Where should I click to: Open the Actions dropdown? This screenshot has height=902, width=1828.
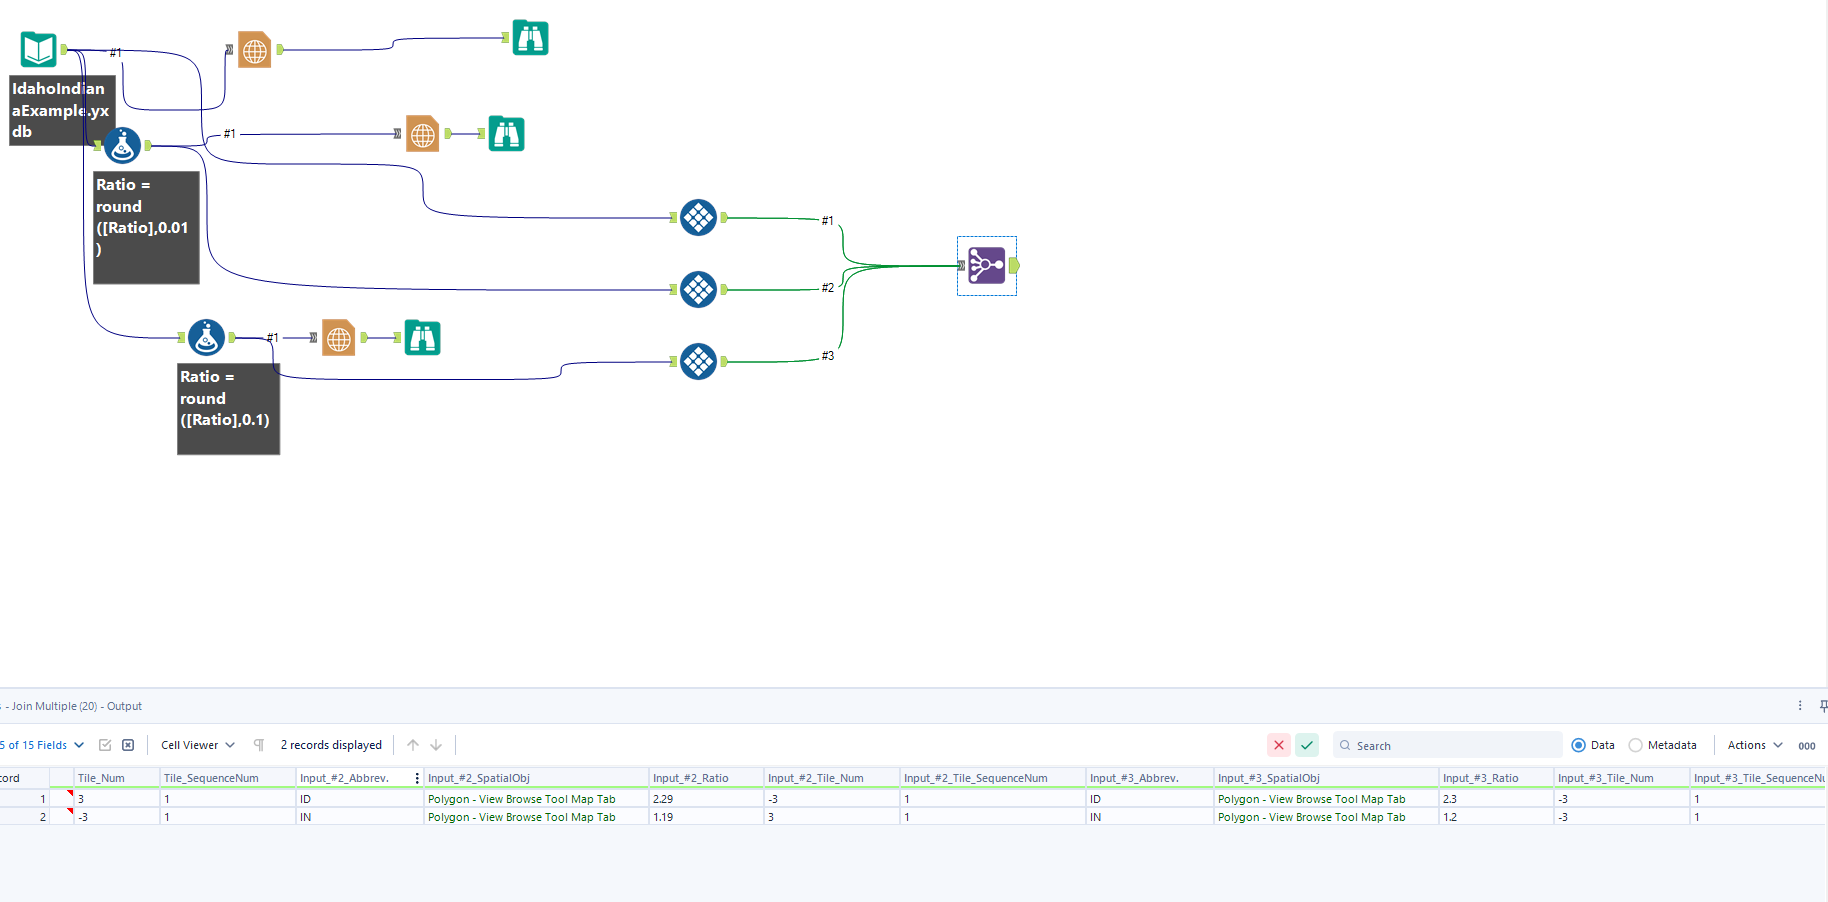pyautogui.click(x=1753, y=745)
